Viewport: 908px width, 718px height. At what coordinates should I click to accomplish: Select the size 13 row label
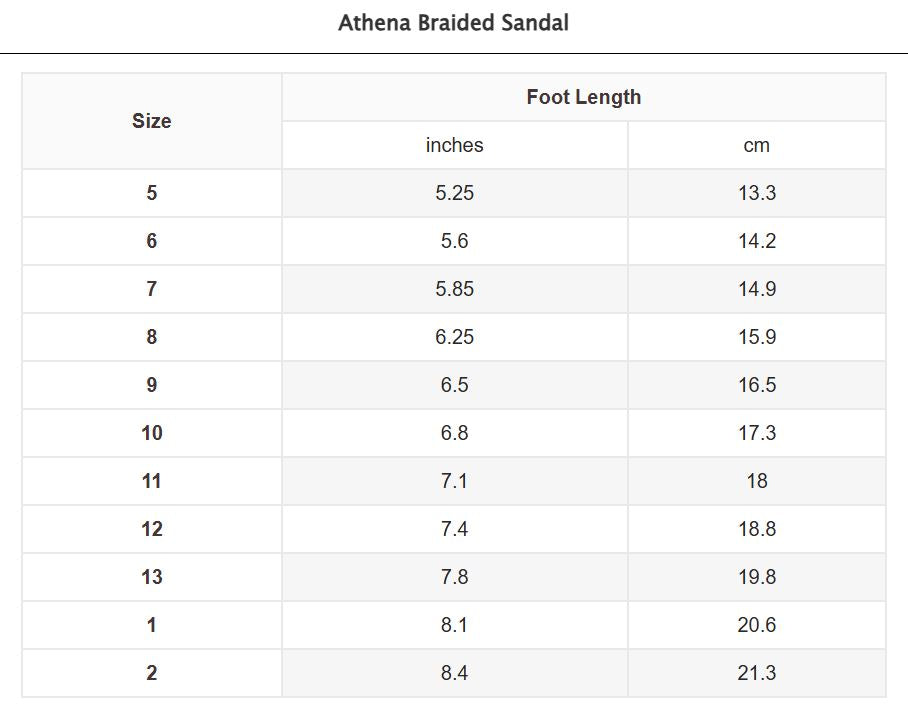click(x=152, y=577)
